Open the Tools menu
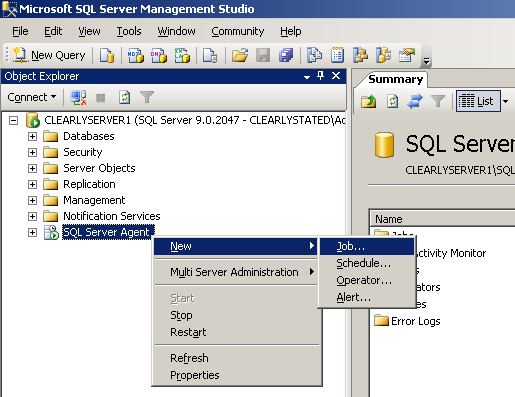Image resolution: width=515 pixels, height=397 pixels. (x=129, y=31)
